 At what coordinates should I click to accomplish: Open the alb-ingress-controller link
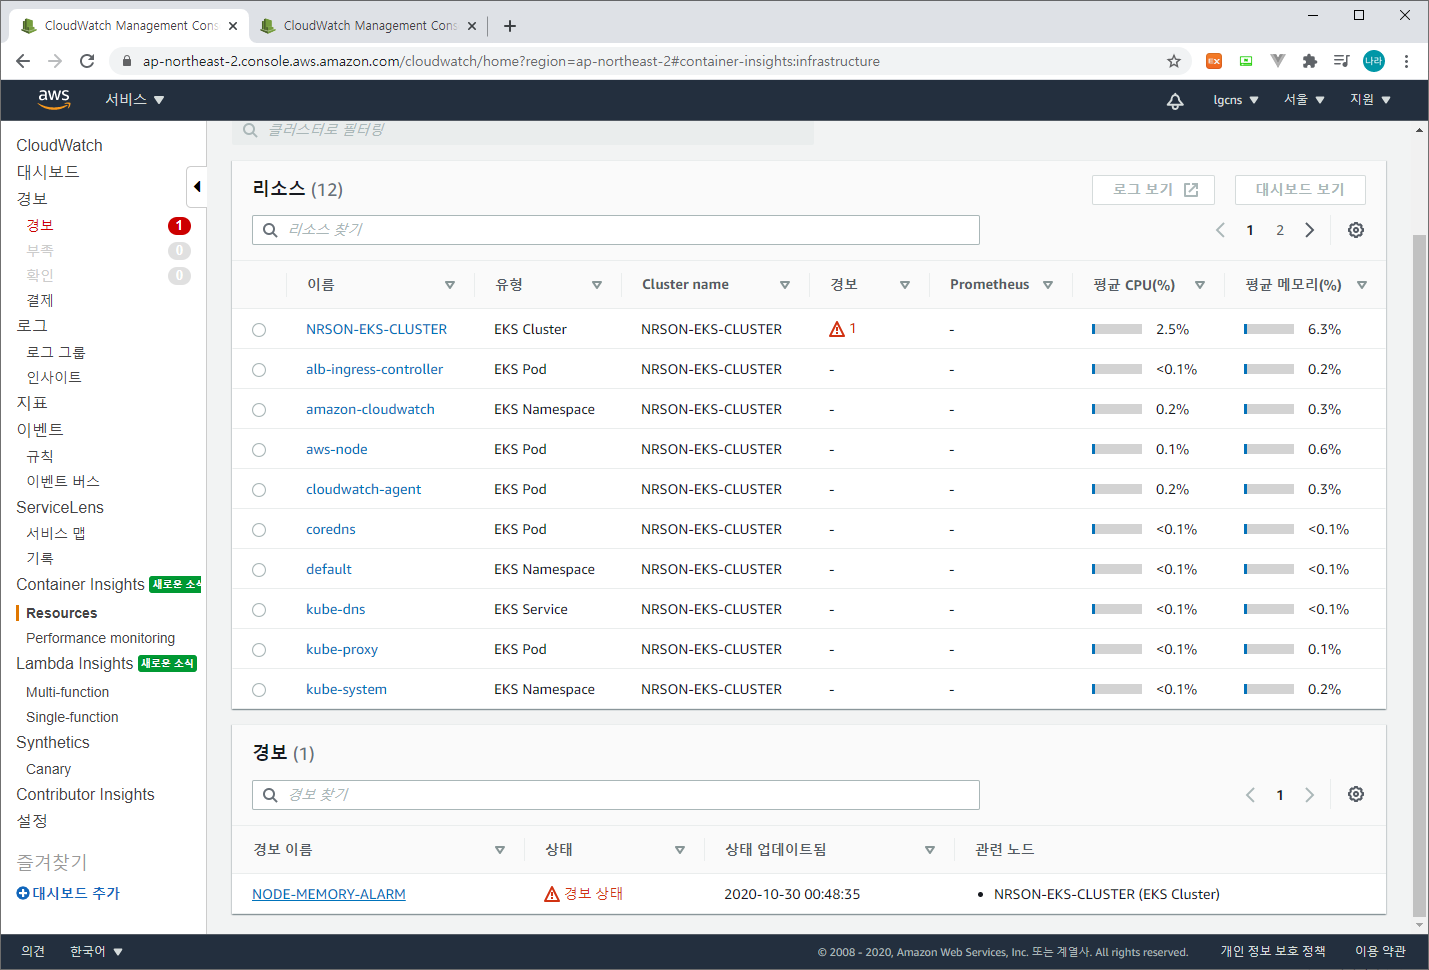(x=374, y=369)
